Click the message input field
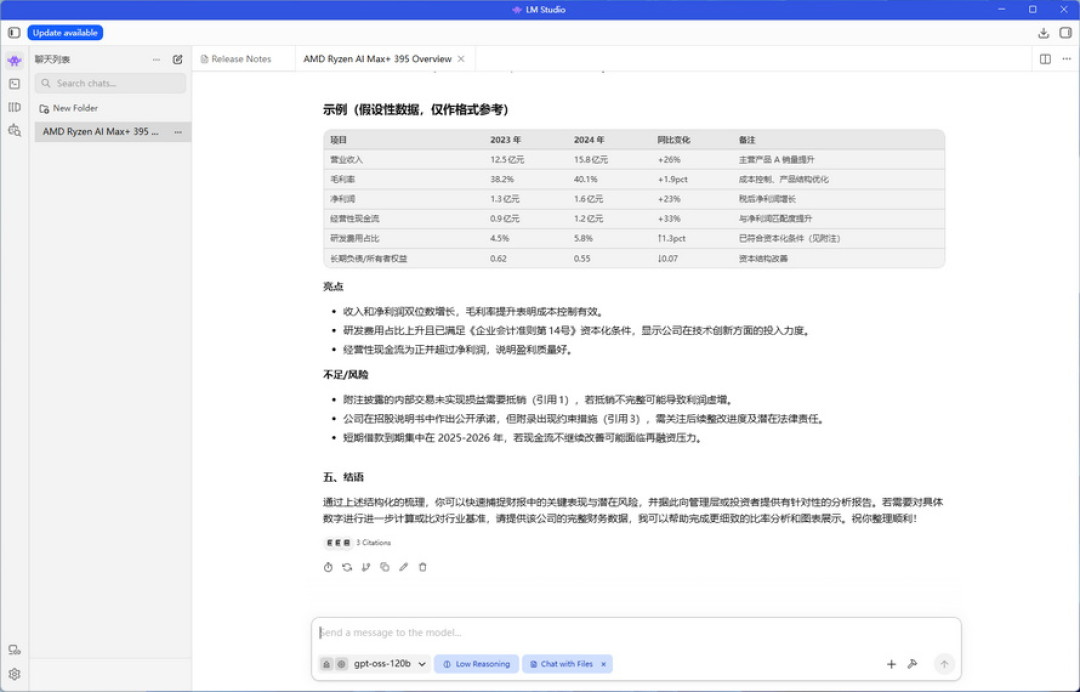Image resolution: width=1080 pixels, height=692 pixels. pos(636,633)
